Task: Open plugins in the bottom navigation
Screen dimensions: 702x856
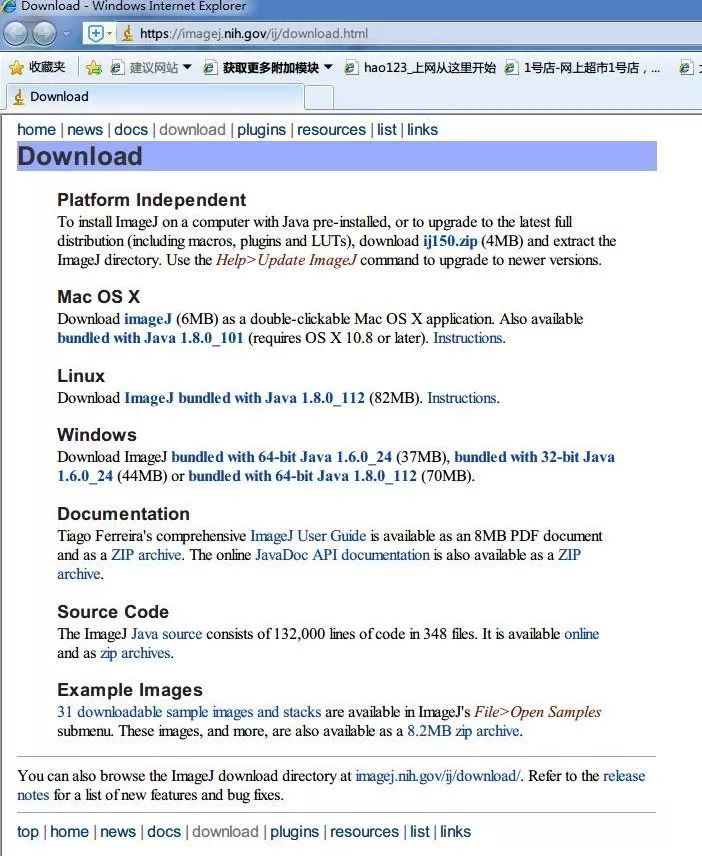Action: [294, 832]
